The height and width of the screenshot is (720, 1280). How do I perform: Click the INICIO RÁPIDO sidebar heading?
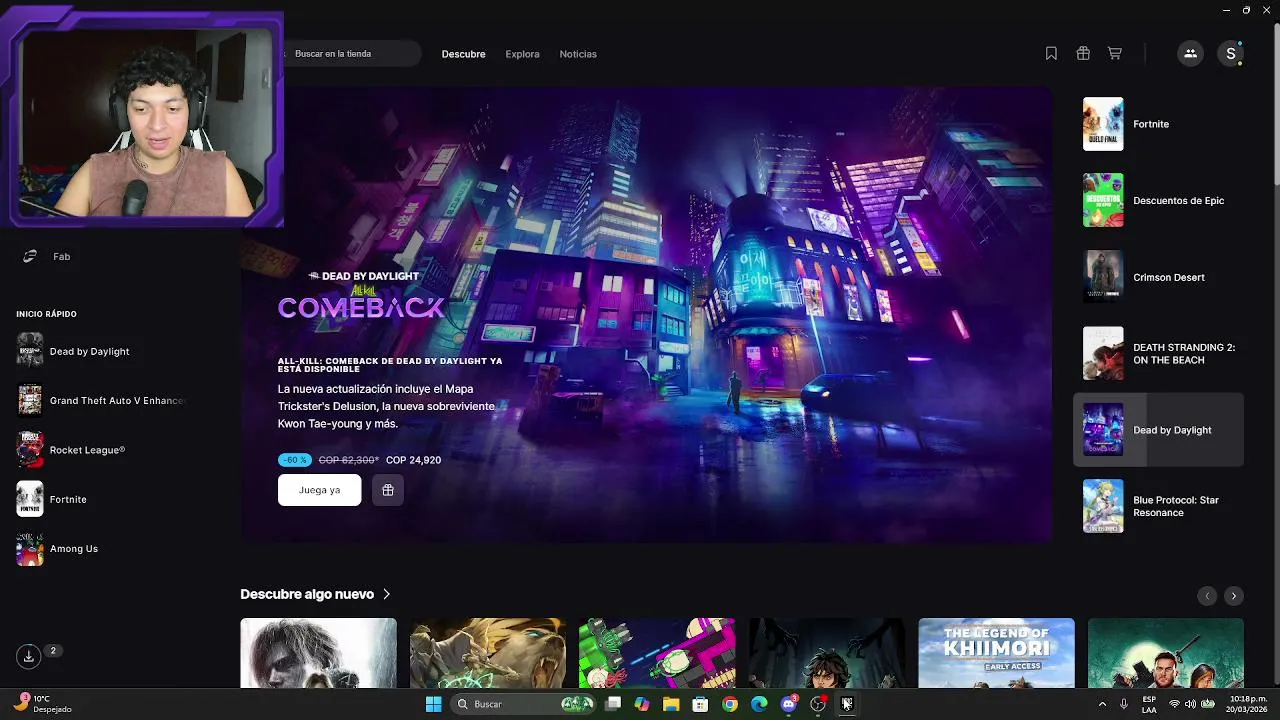46,314
